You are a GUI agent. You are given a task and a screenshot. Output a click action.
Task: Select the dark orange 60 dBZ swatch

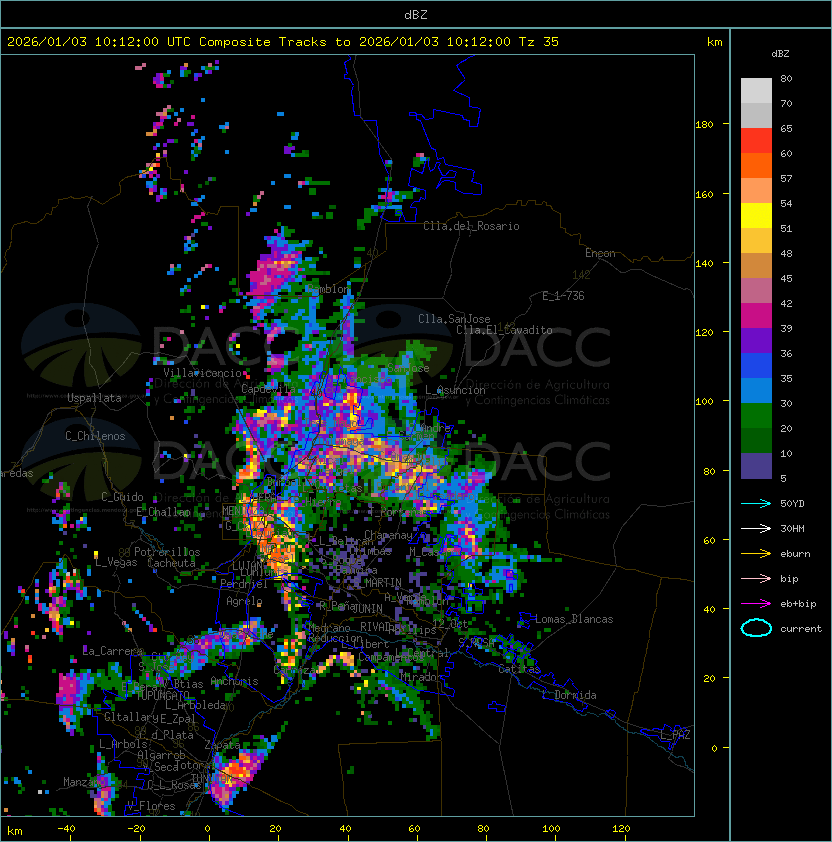coord(756,165)
